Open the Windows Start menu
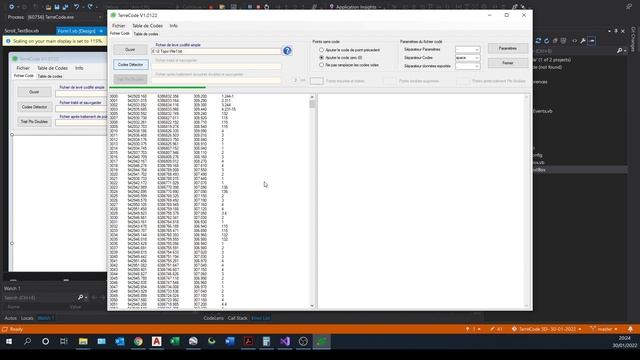 point(9,341)
